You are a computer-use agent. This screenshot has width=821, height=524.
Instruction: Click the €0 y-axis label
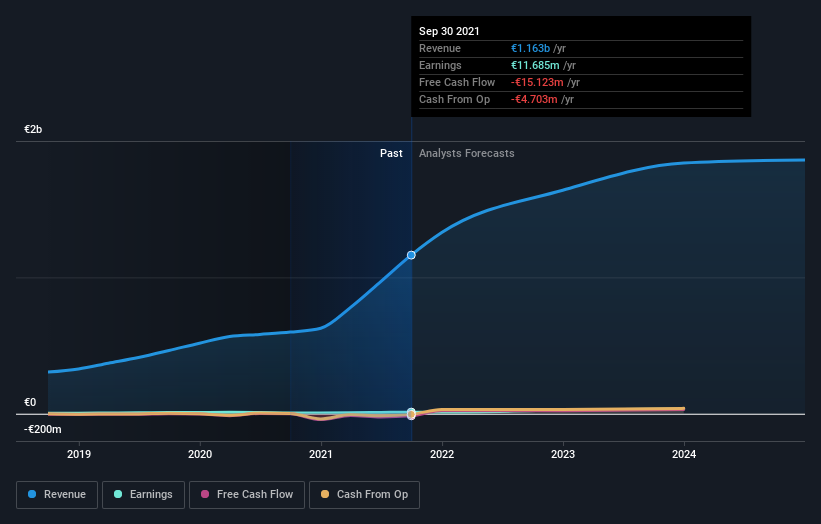[x=30, y=402]
